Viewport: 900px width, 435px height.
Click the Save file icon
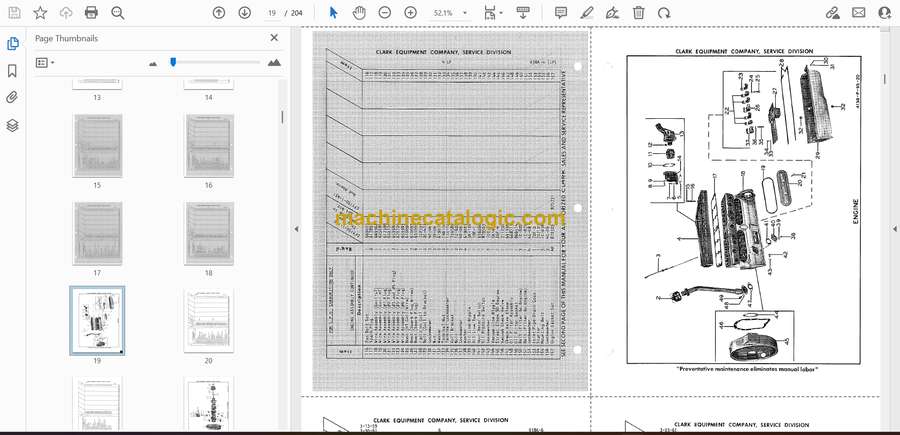click(x=14, y=13)
